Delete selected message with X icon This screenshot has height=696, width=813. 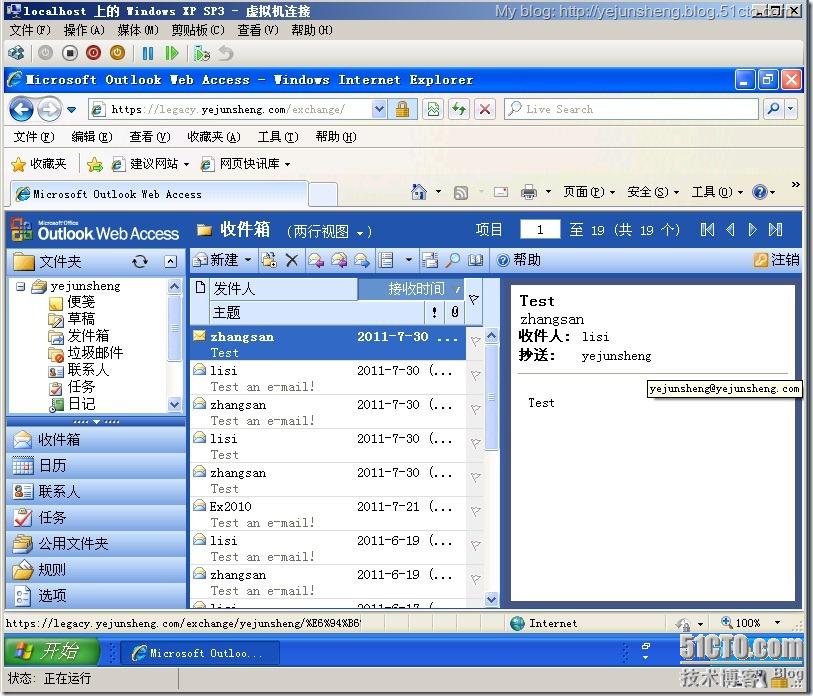292,260
